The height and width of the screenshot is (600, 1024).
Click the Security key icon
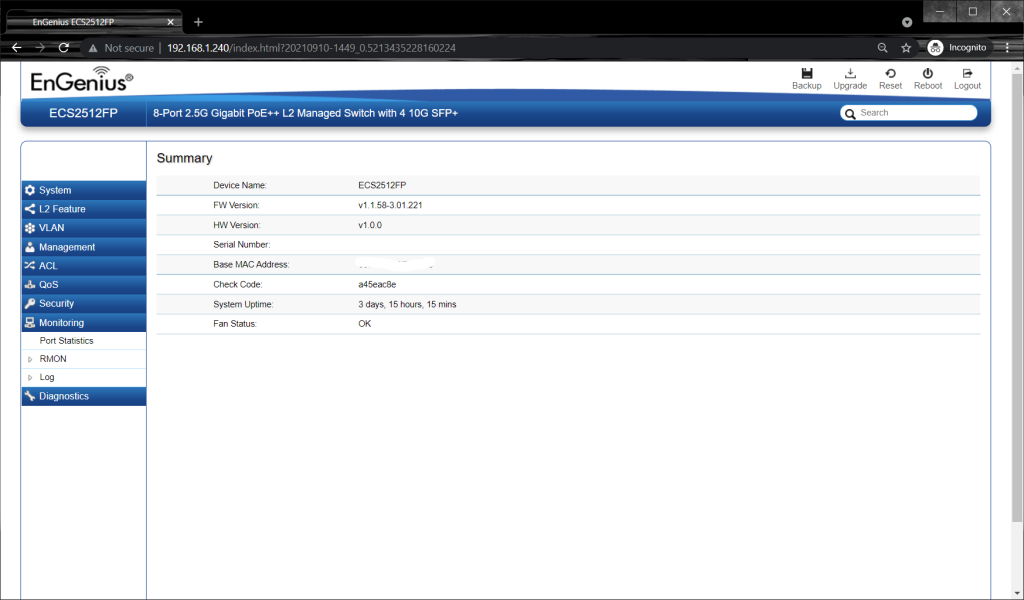click(30, 304)
